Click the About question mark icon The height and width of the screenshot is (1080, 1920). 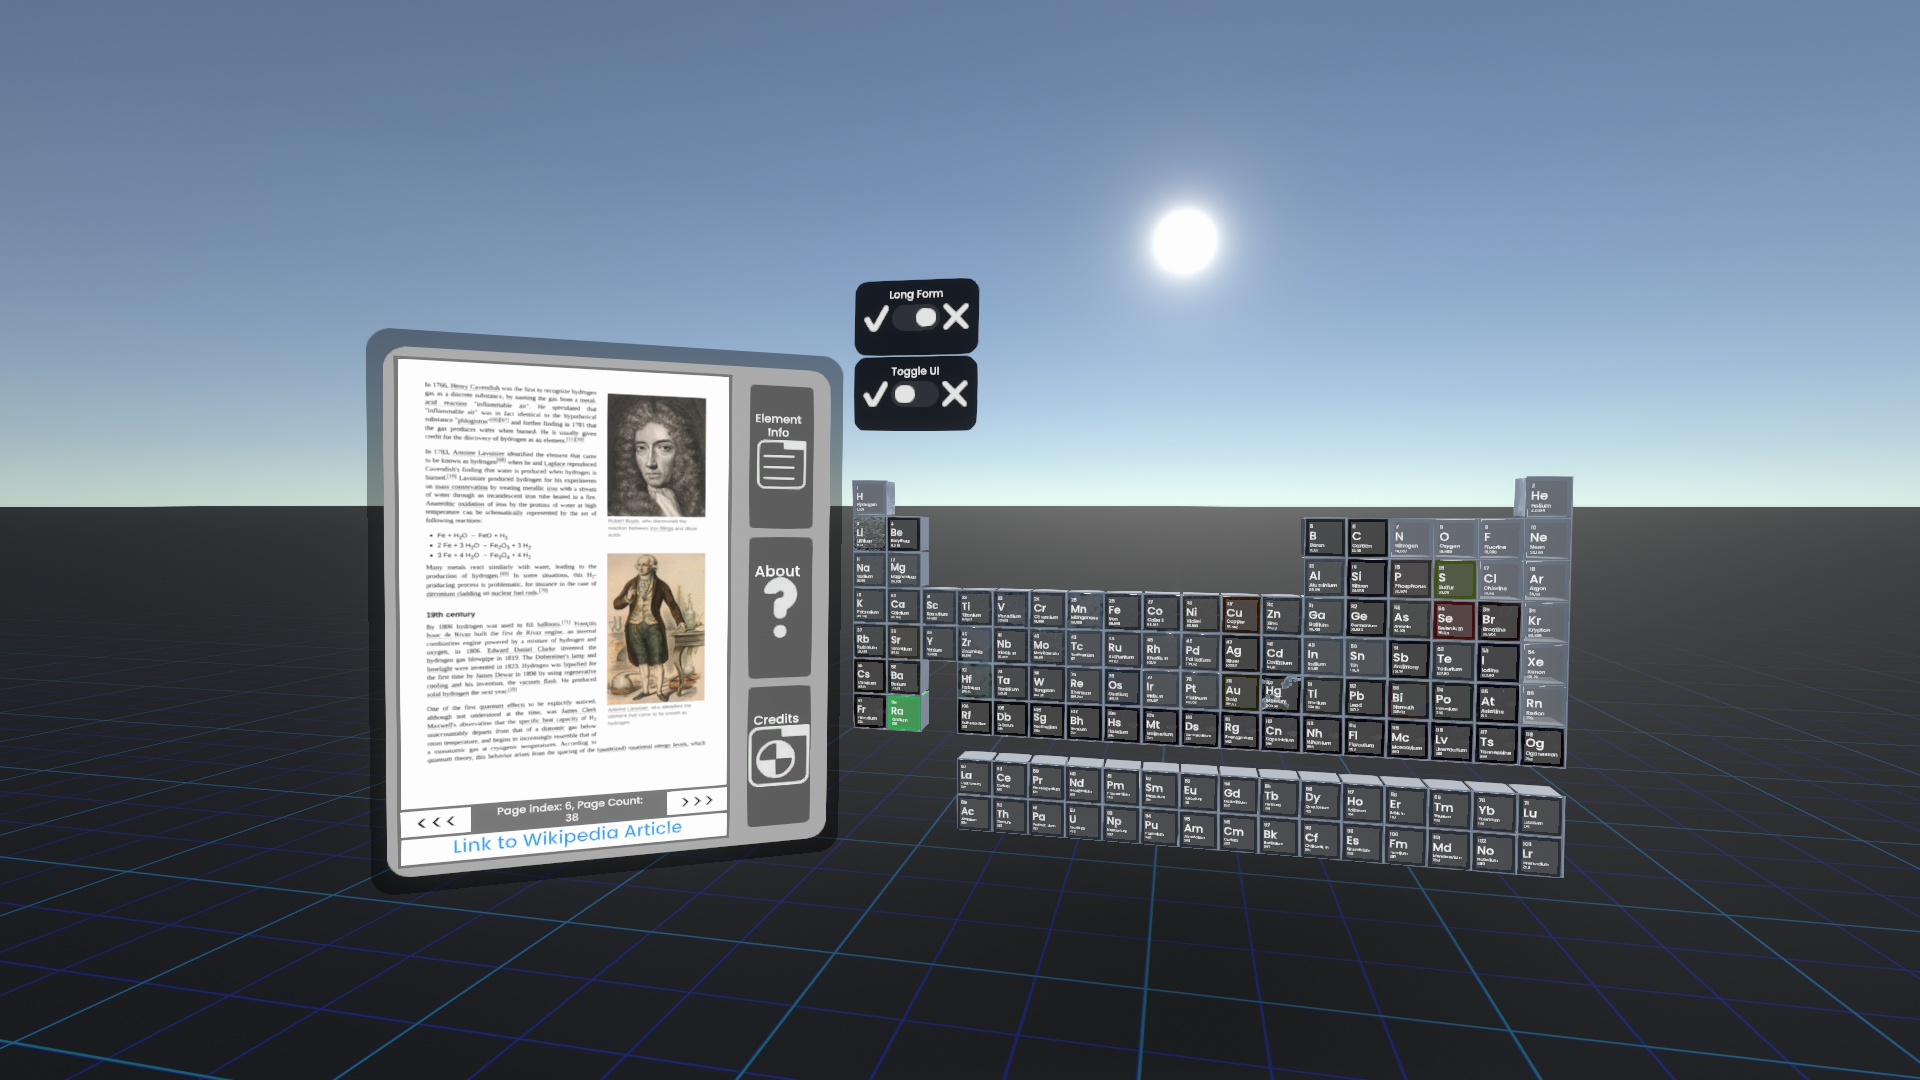(780, 609)
